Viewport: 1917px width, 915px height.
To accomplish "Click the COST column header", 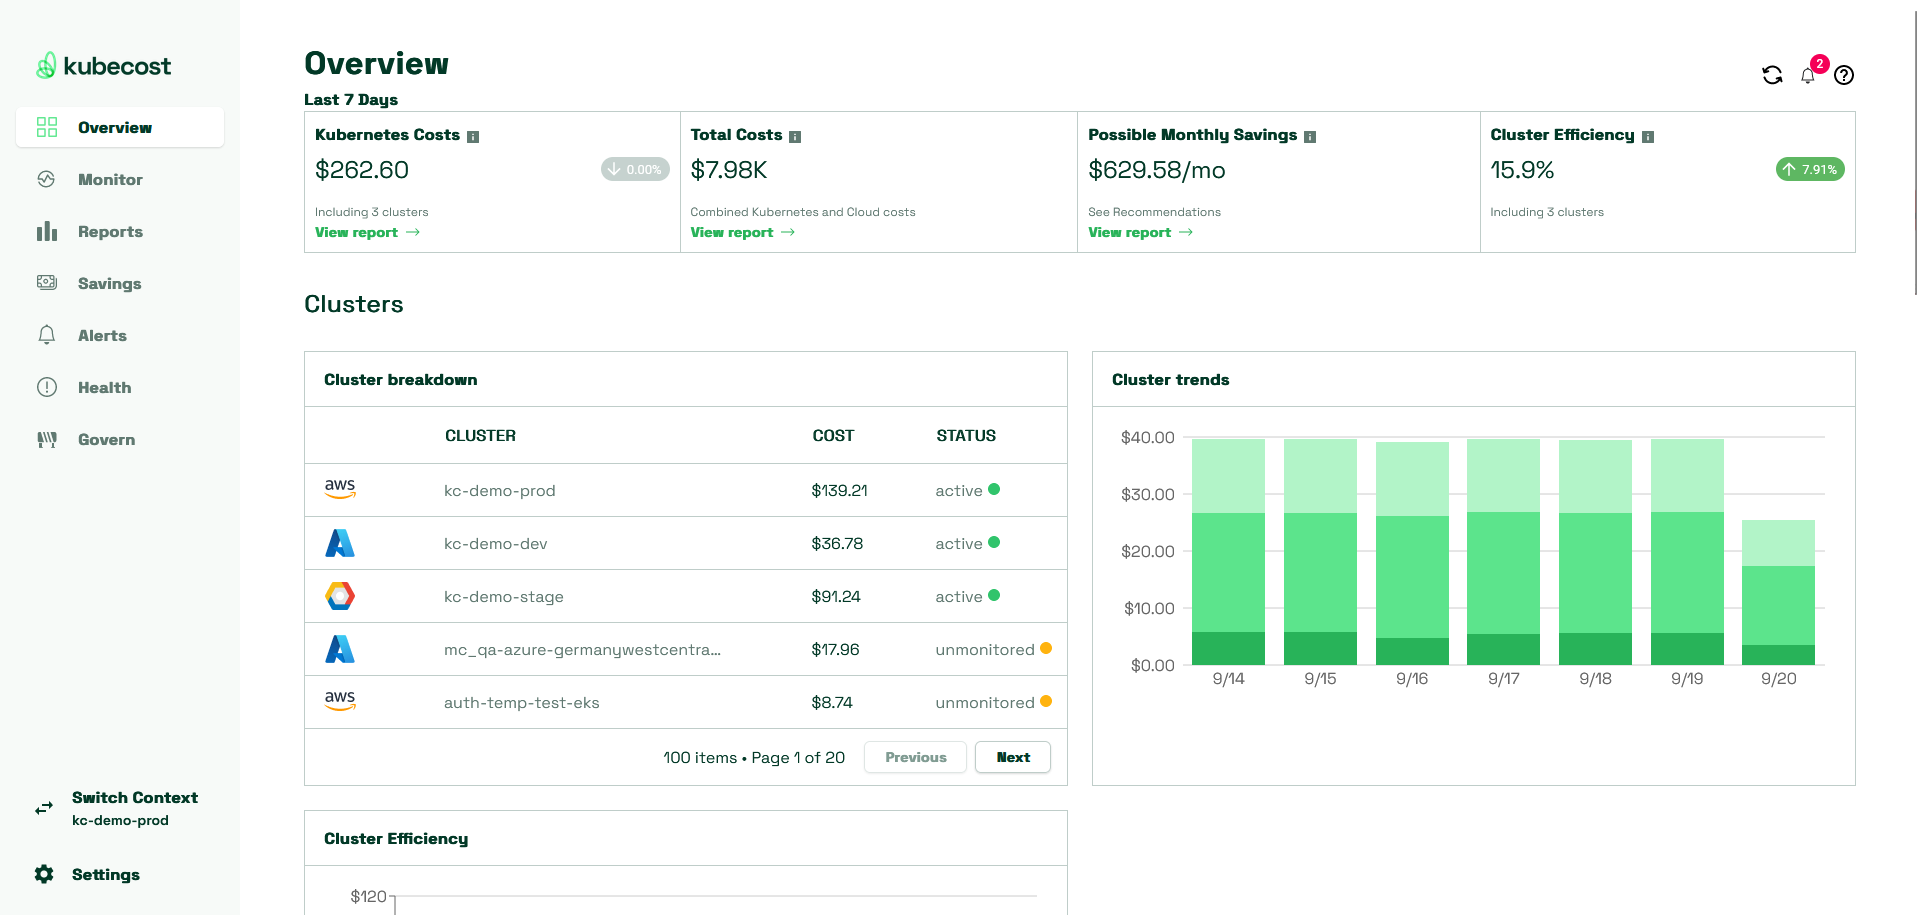I will click(833, 435).
